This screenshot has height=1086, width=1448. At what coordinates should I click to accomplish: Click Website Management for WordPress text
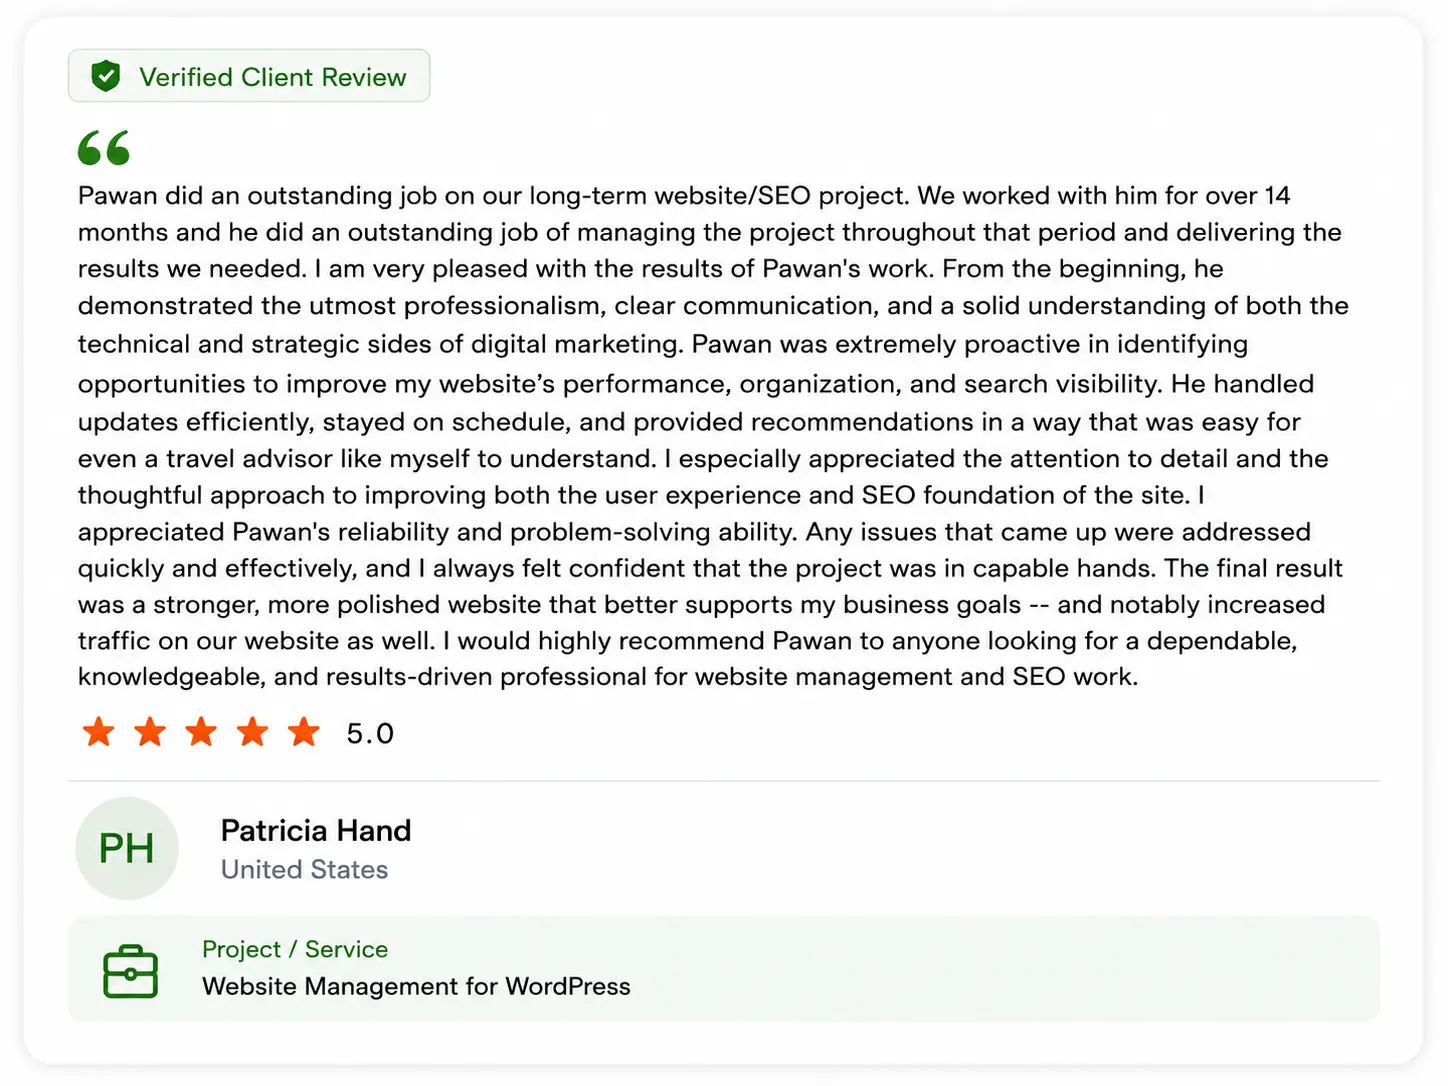tap(416, 986)
